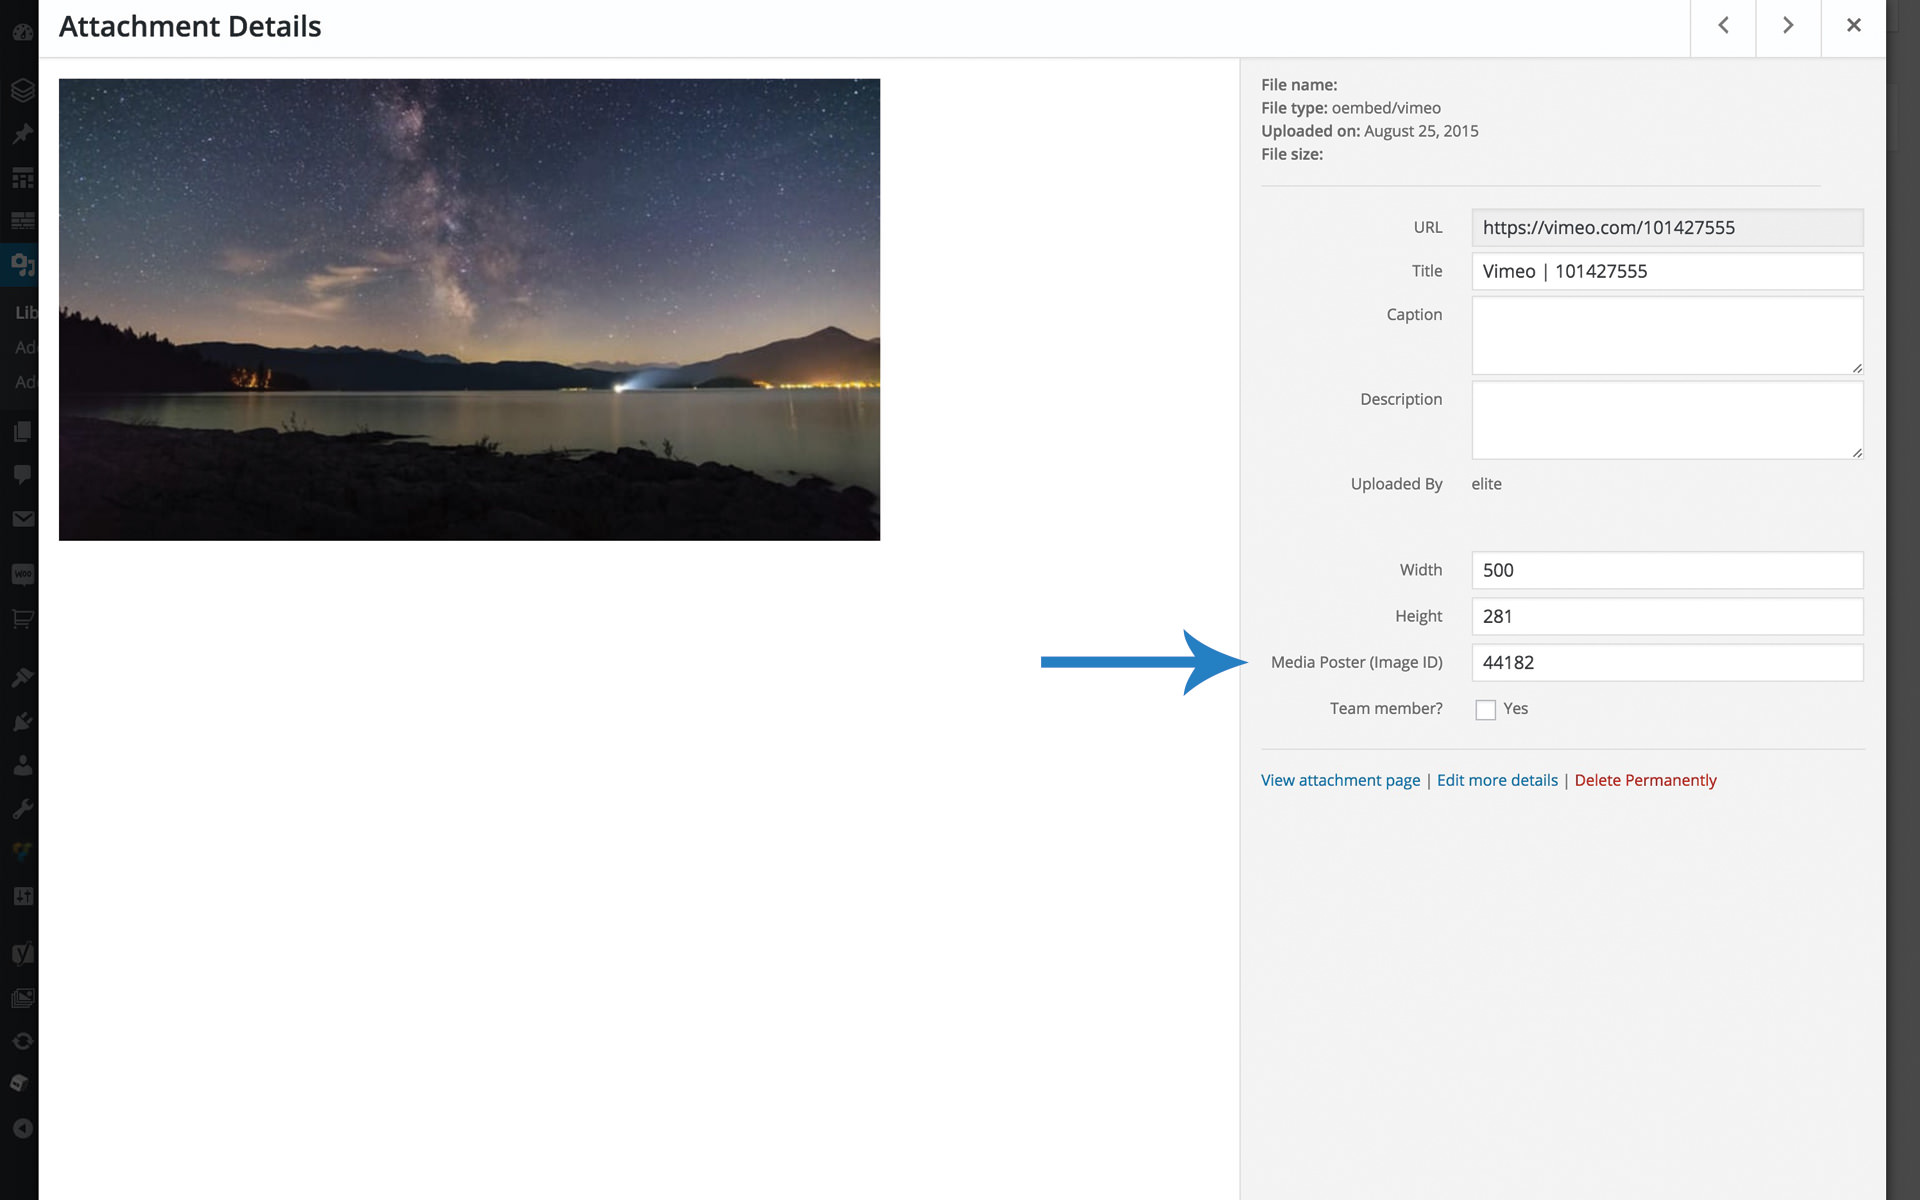Screen dimensions: 1920x1200
Task: Click Delete Permanently link
Action: pos(1645,780)
